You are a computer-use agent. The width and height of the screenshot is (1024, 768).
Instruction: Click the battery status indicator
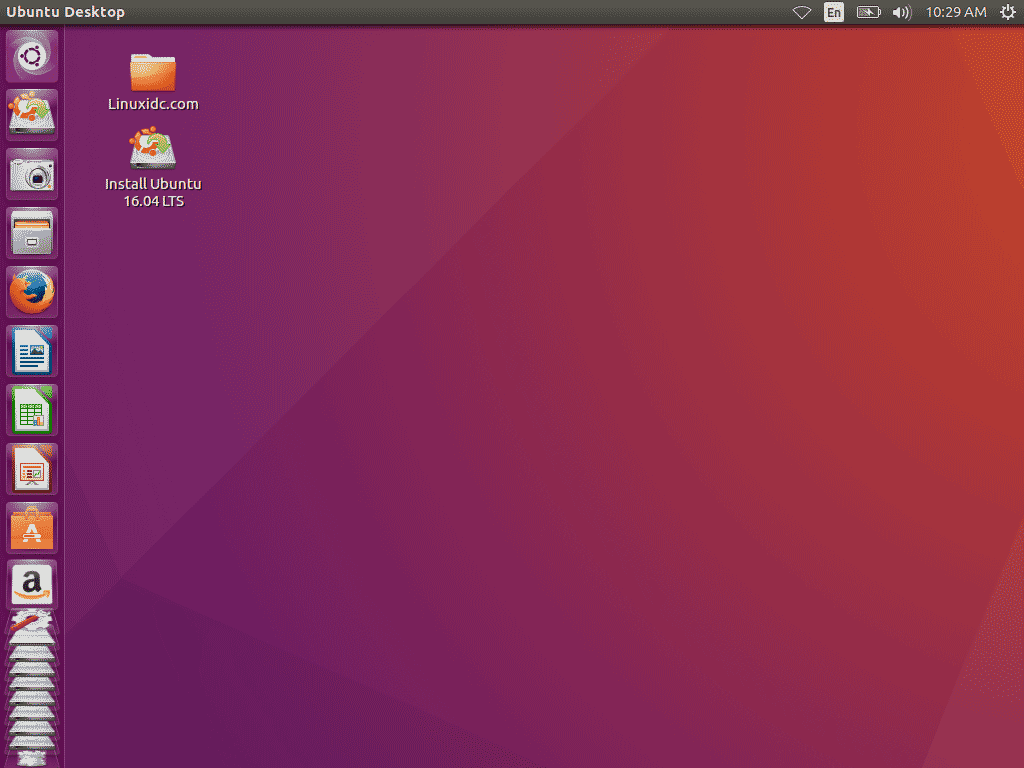click(868, 12)
